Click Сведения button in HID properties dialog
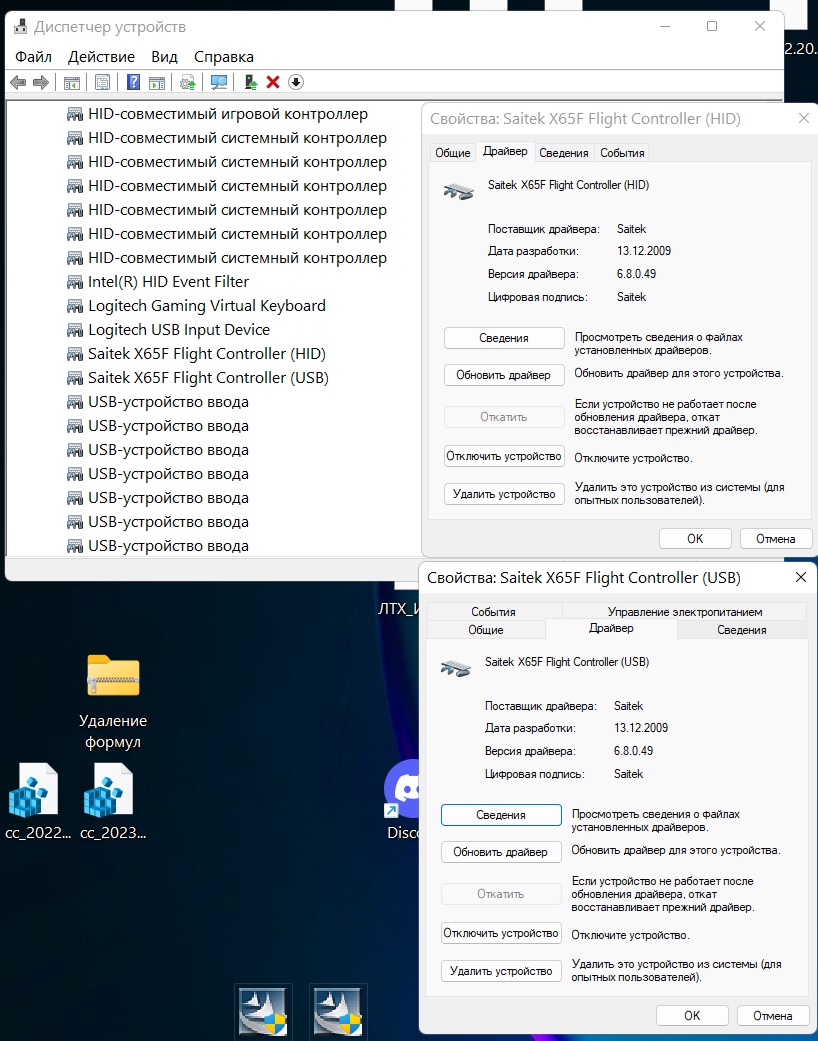The height and width of the screenshot is (1041, 818). [504, 338]
